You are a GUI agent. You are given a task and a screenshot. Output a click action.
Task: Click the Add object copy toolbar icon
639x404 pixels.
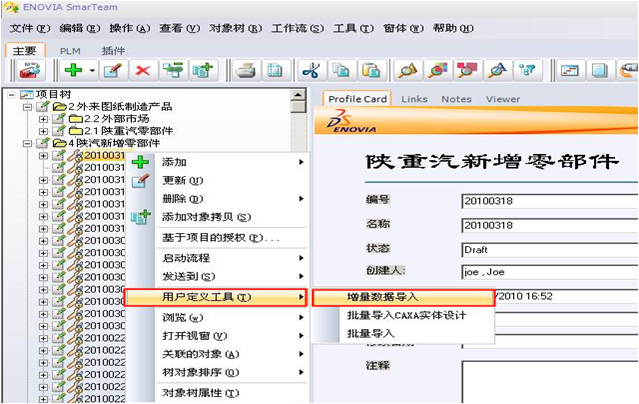click(x=203, y=71)
